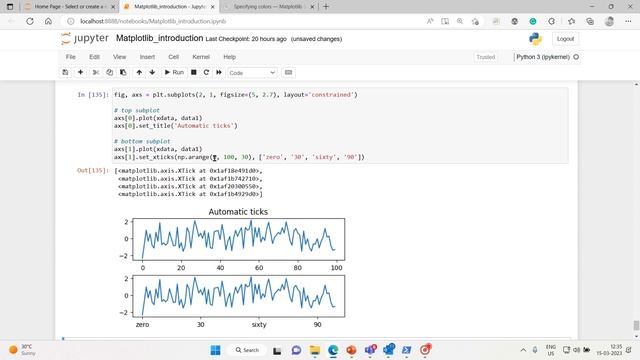Click the Run button
The height and width of the screenshot is (360, 640).
174,72
